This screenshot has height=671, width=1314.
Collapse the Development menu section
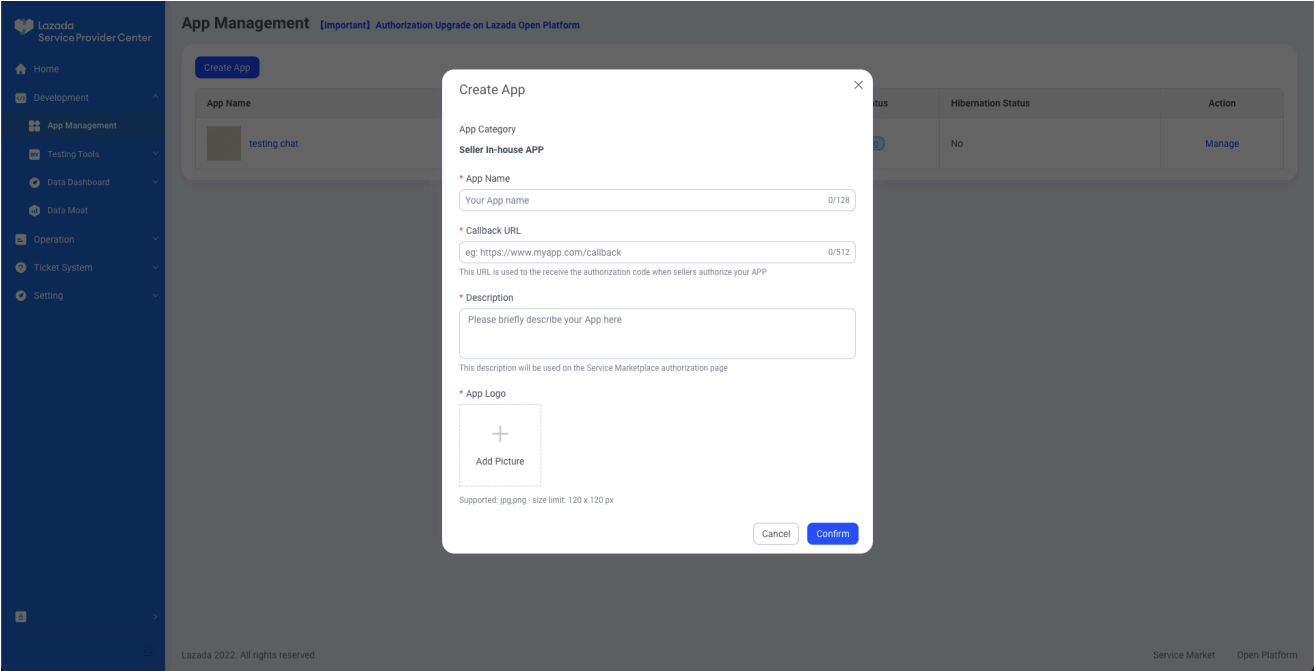[155, 98]
